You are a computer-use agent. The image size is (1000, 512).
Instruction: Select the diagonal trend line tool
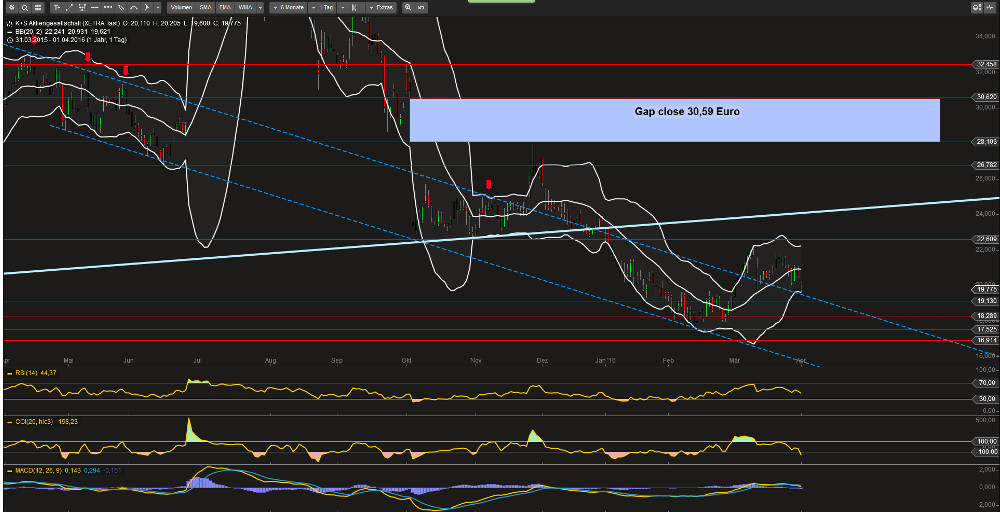pos(70,8)
